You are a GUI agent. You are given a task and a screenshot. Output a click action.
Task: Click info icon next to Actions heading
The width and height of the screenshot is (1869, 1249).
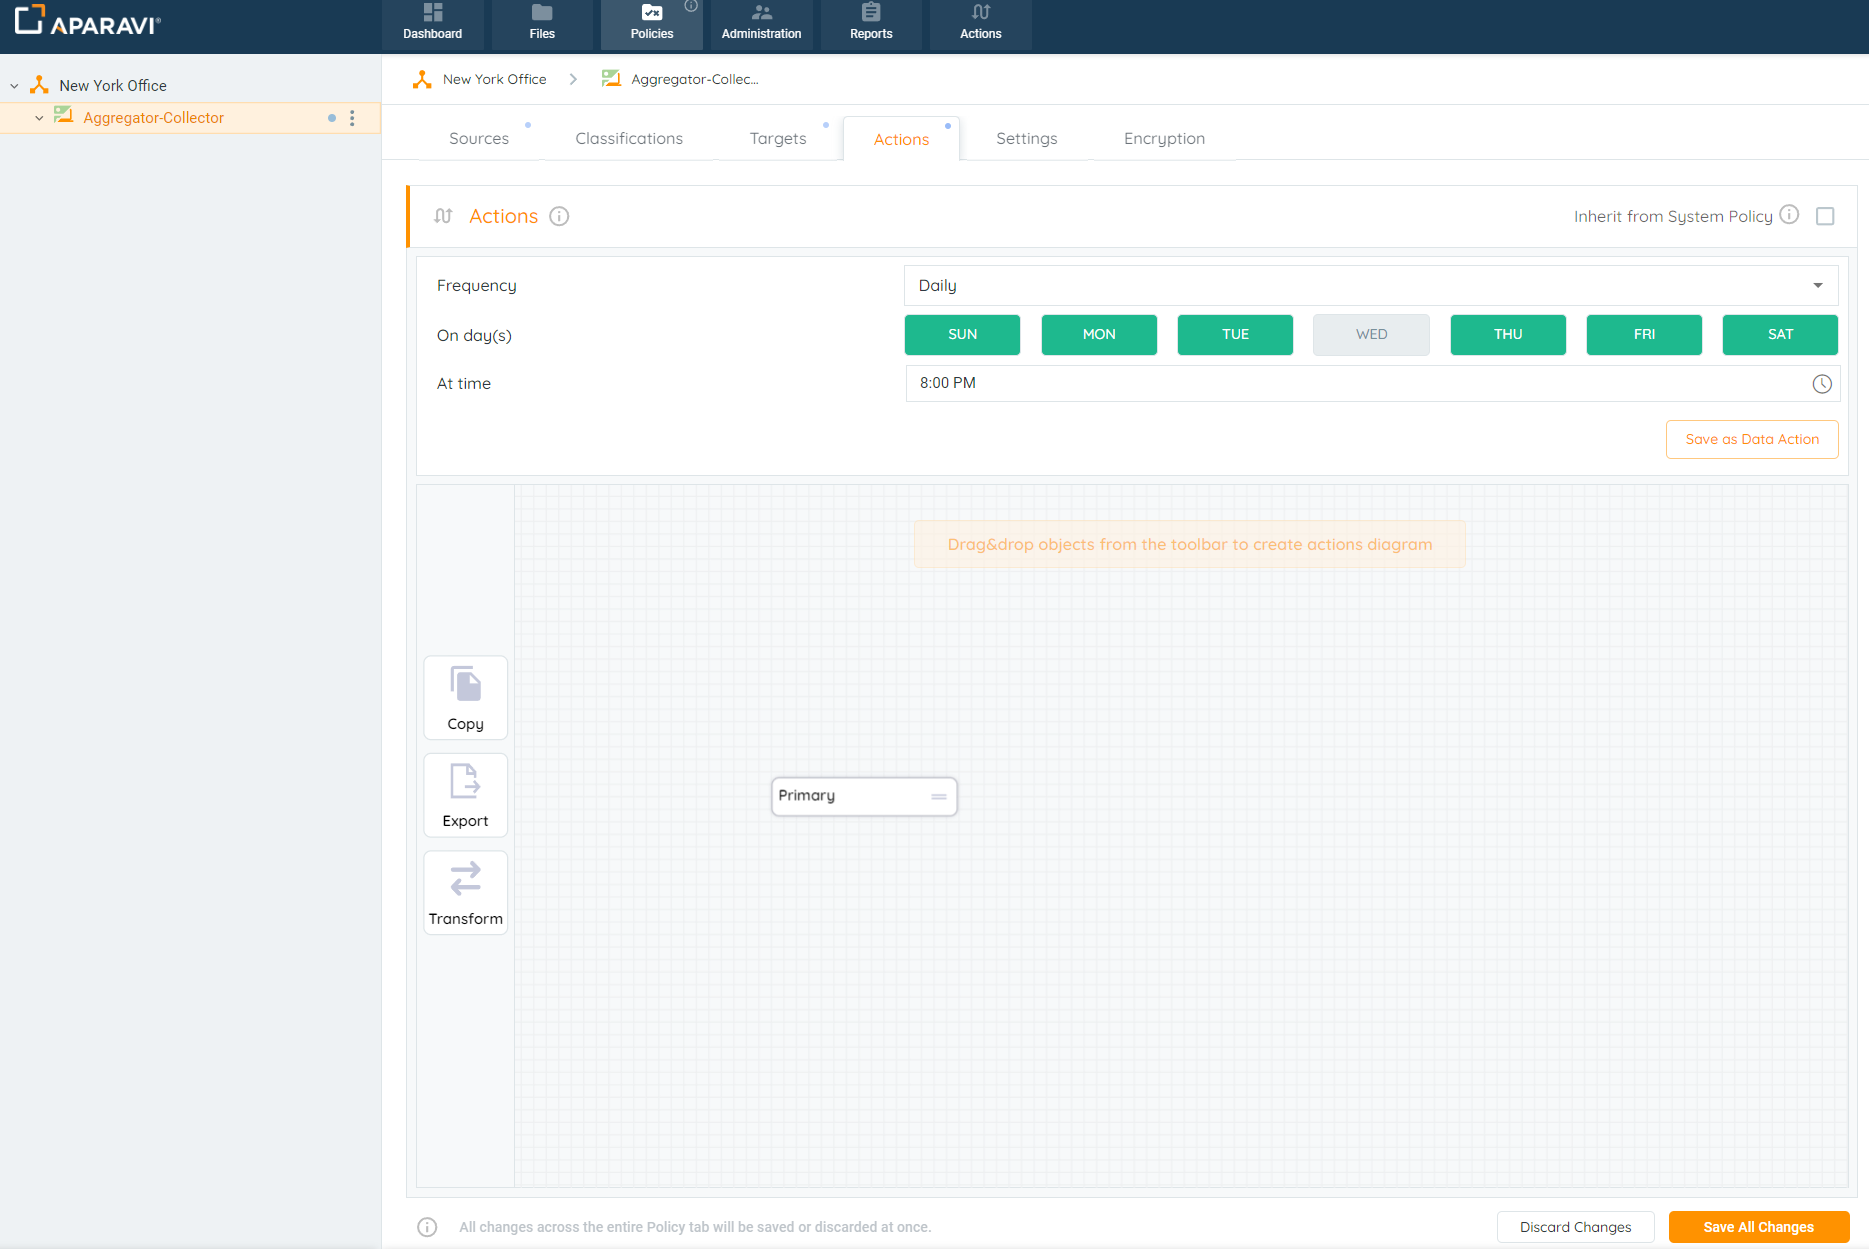(x=559, y=217)
